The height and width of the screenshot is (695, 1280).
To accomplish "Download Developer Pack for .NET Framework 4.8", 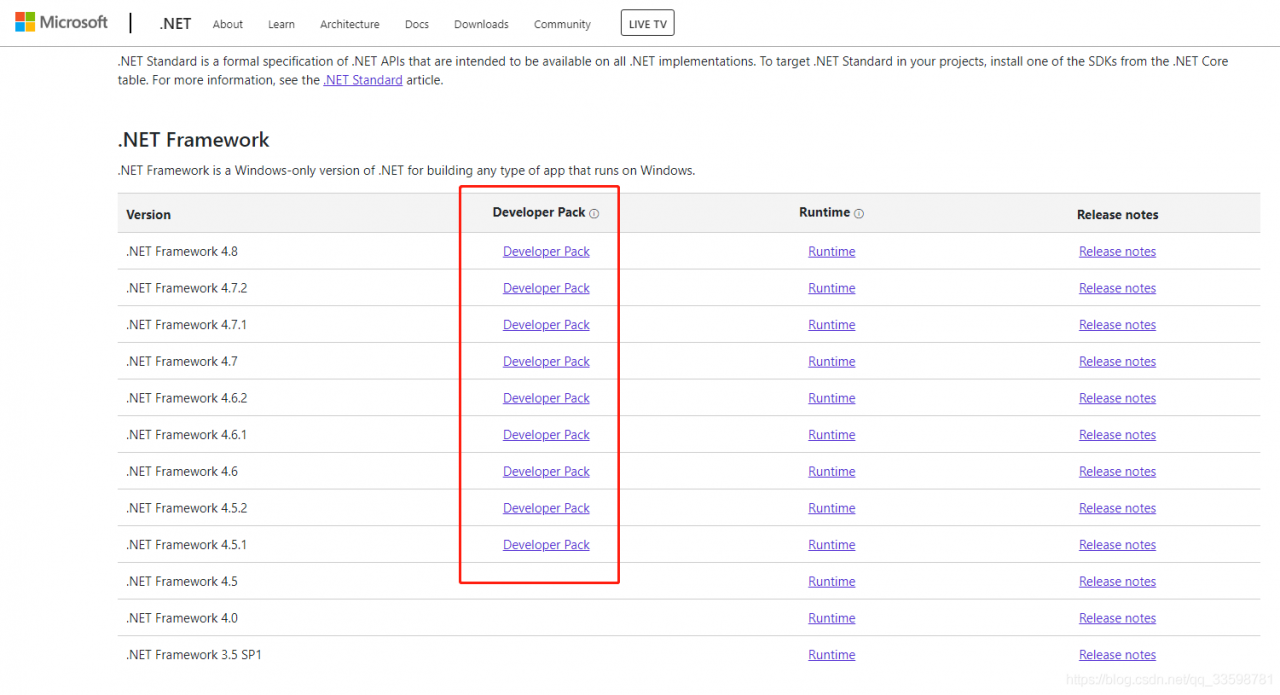I will tap(546, 252).
